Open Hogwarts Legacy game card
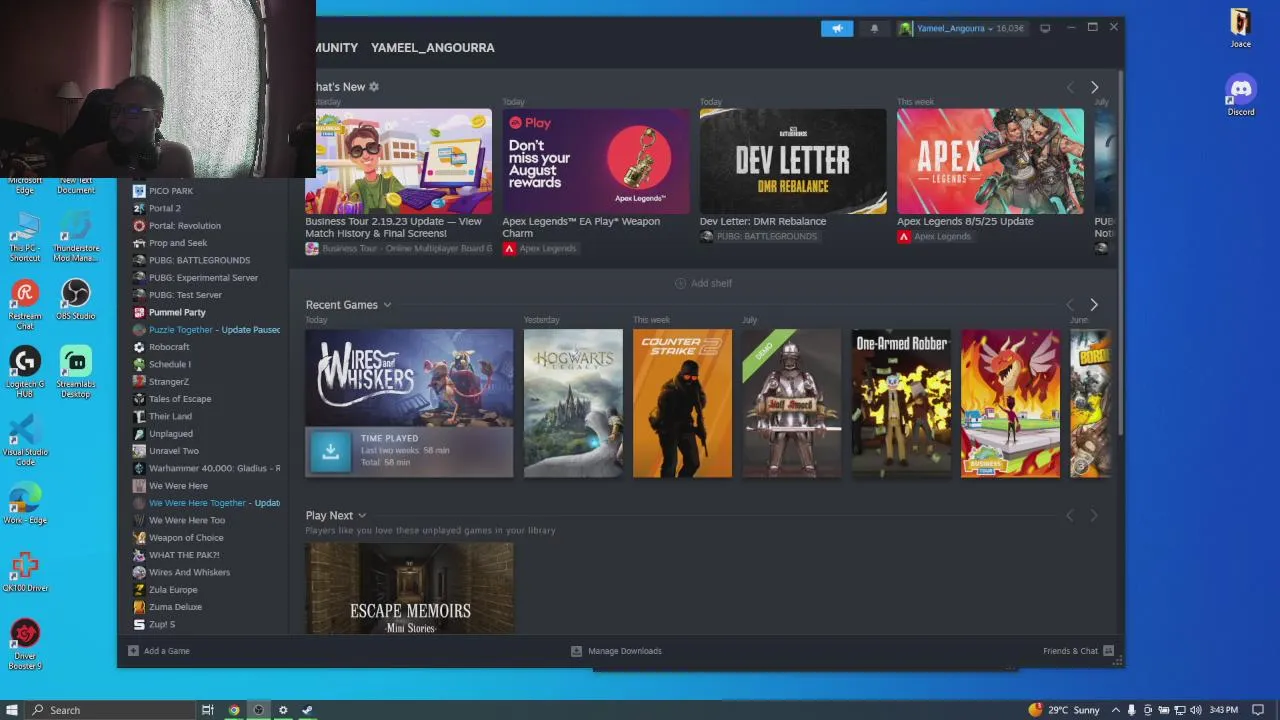Image resolution: width=1280 pixels, height=720 pixels. pos(573,403)
